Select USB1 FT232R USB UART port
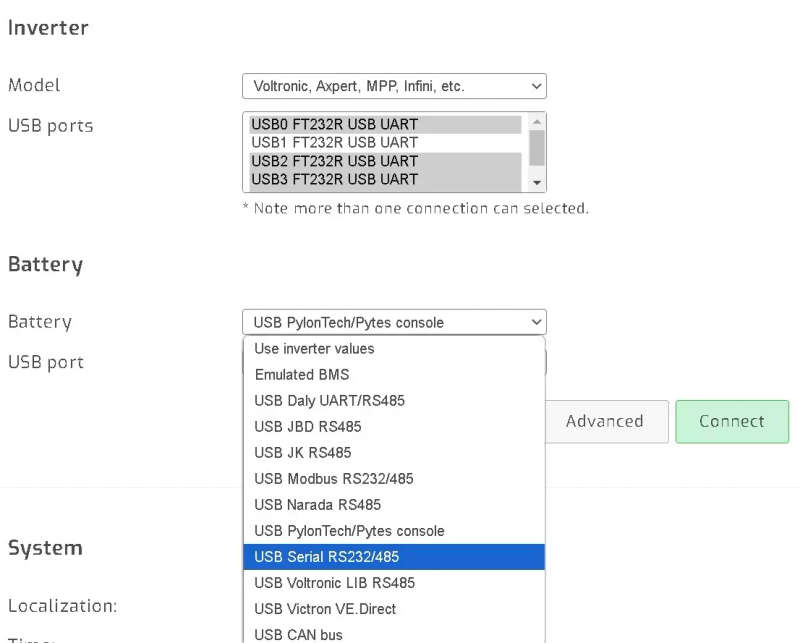The height and width of the screenshot is (643, 800). [x=385, y=142]
